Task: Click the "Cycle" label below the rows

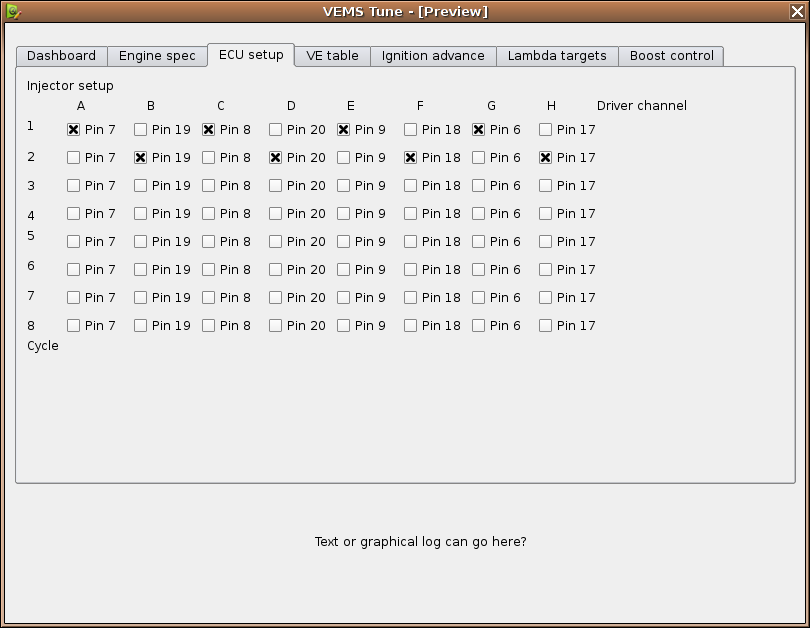Action: pos(43,346)
